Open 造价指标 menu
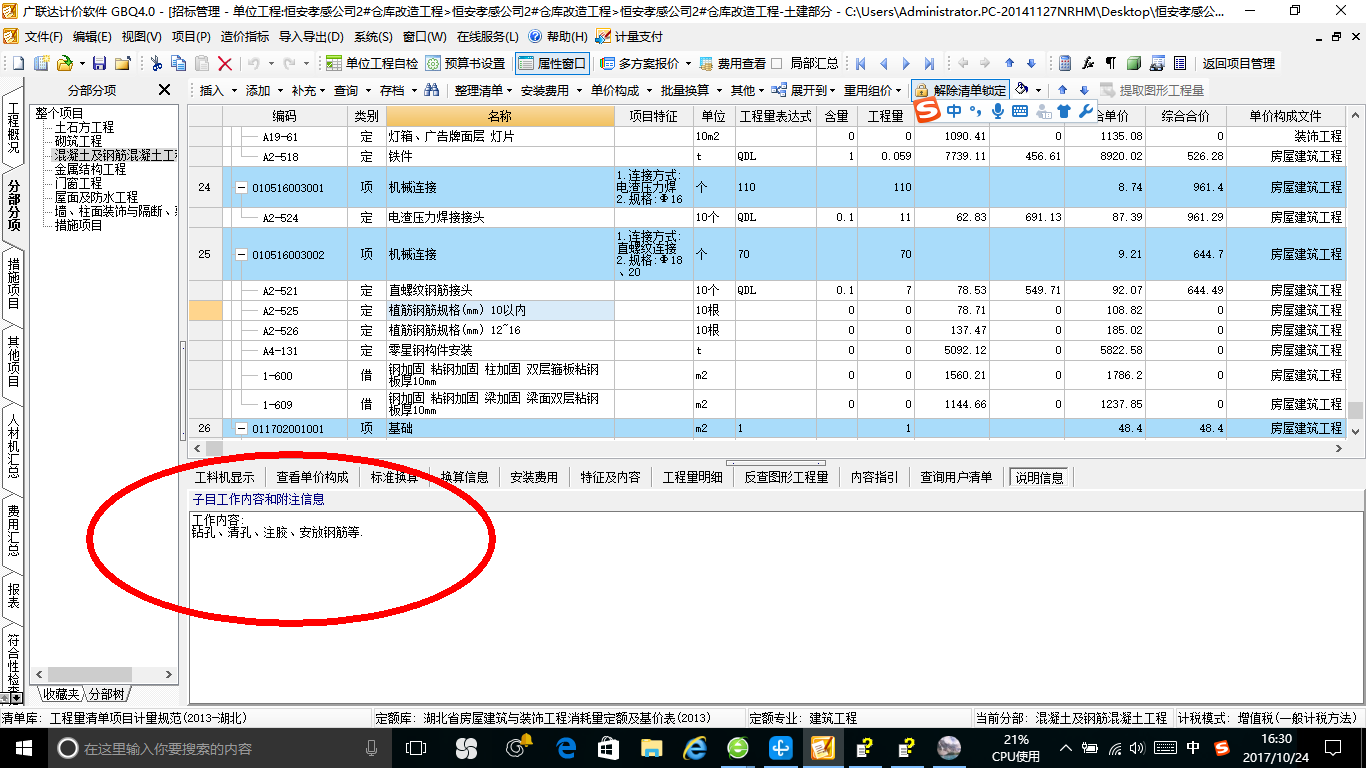1366x768 pixels. (245, 36)
